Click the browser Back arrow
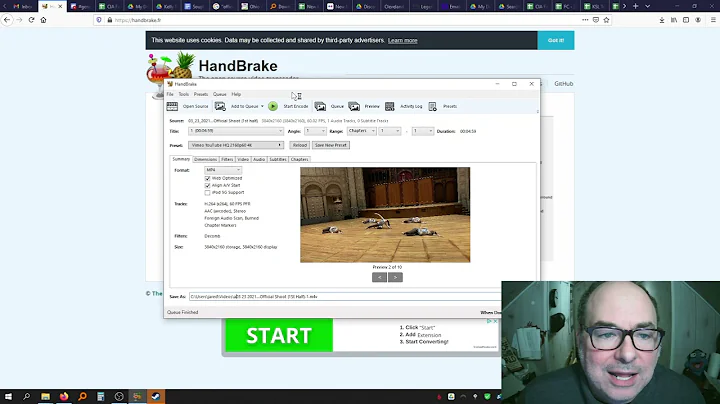The height and width of the screenshot is (404, 720). click(x=7, y=20)
